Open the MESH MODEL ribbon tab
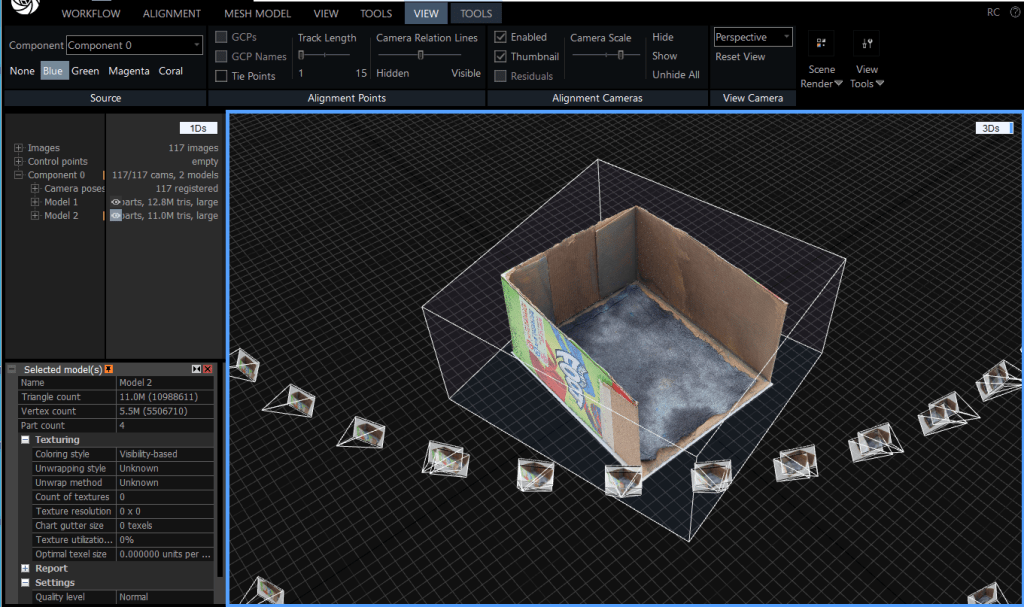 (256, 14)
